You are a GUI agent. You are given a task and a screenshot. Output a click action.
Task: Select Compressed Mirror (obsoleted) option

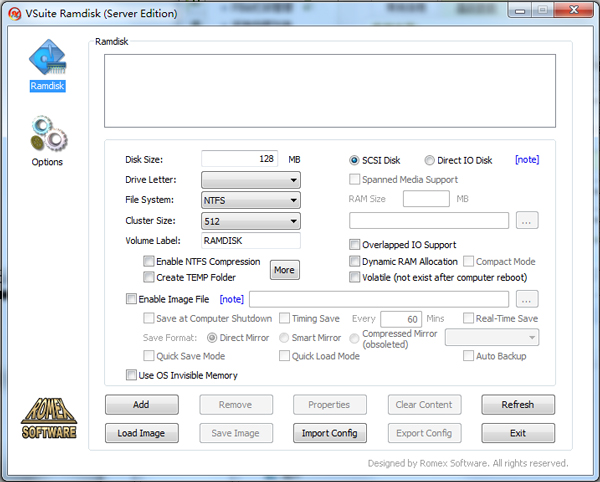coord(354,338)
